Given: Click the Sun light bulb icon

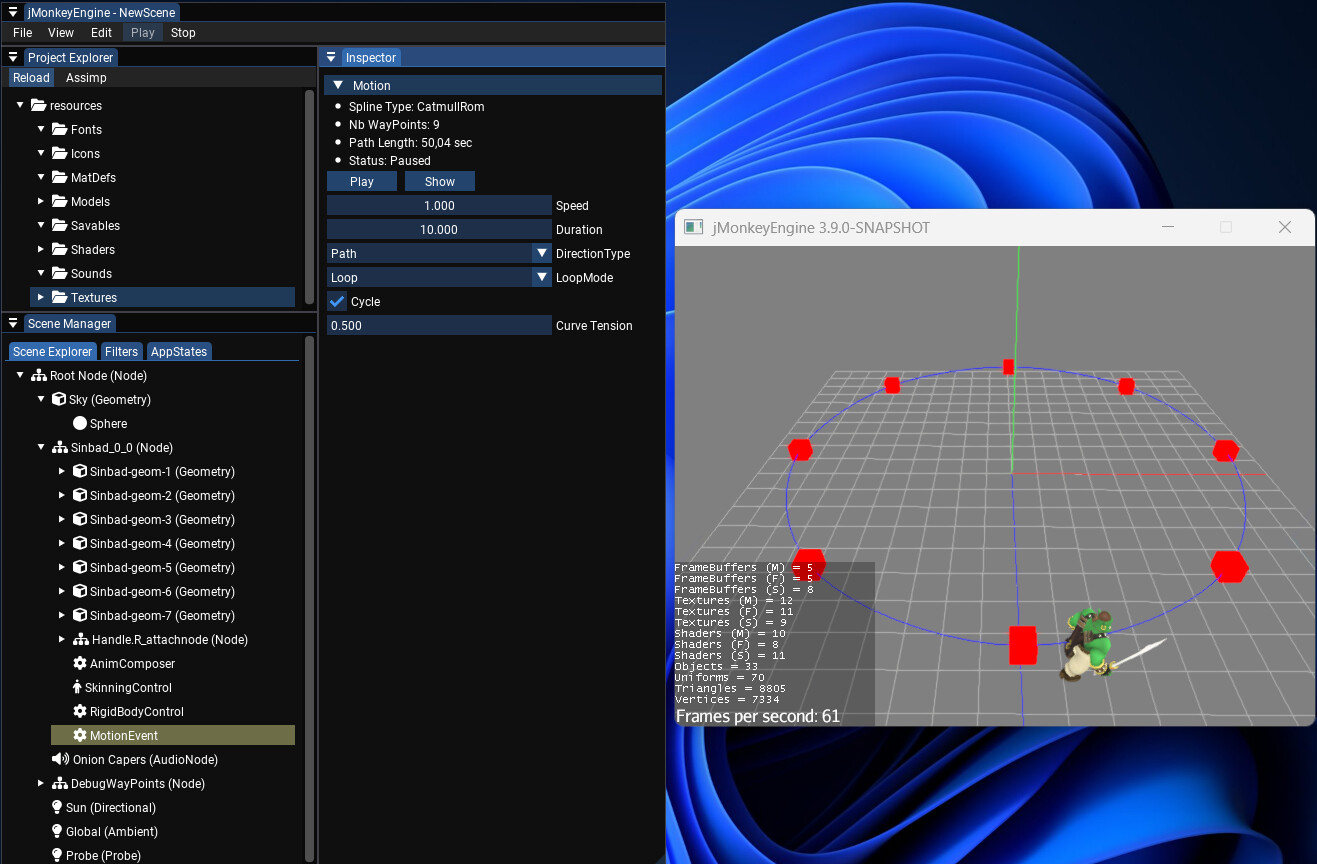Looking at the screenshot, I should click(57, 808).
